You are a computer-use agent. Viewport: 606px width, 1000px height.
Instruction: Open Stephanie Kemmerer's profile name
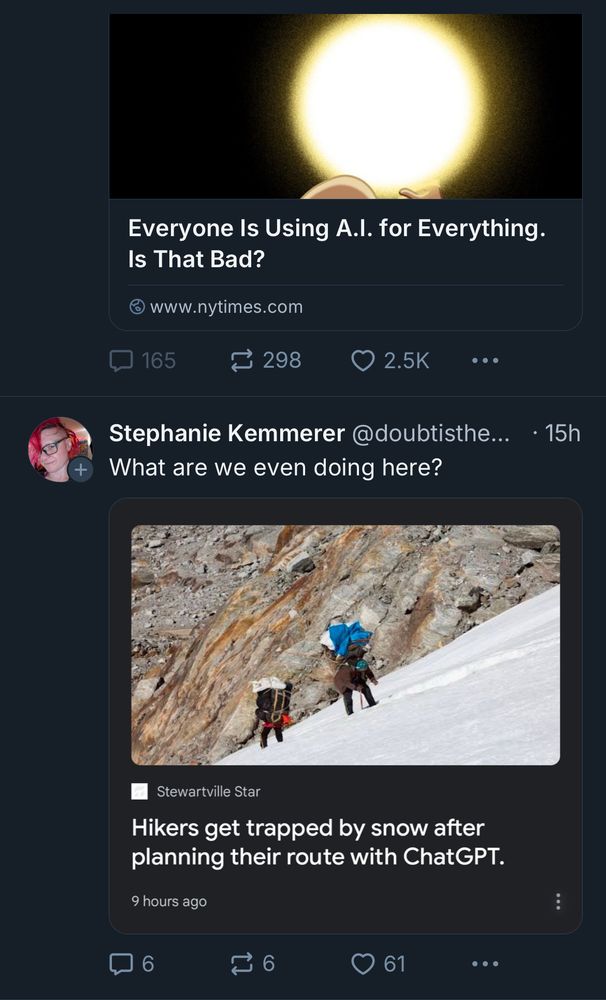click(x=224, y=433)
